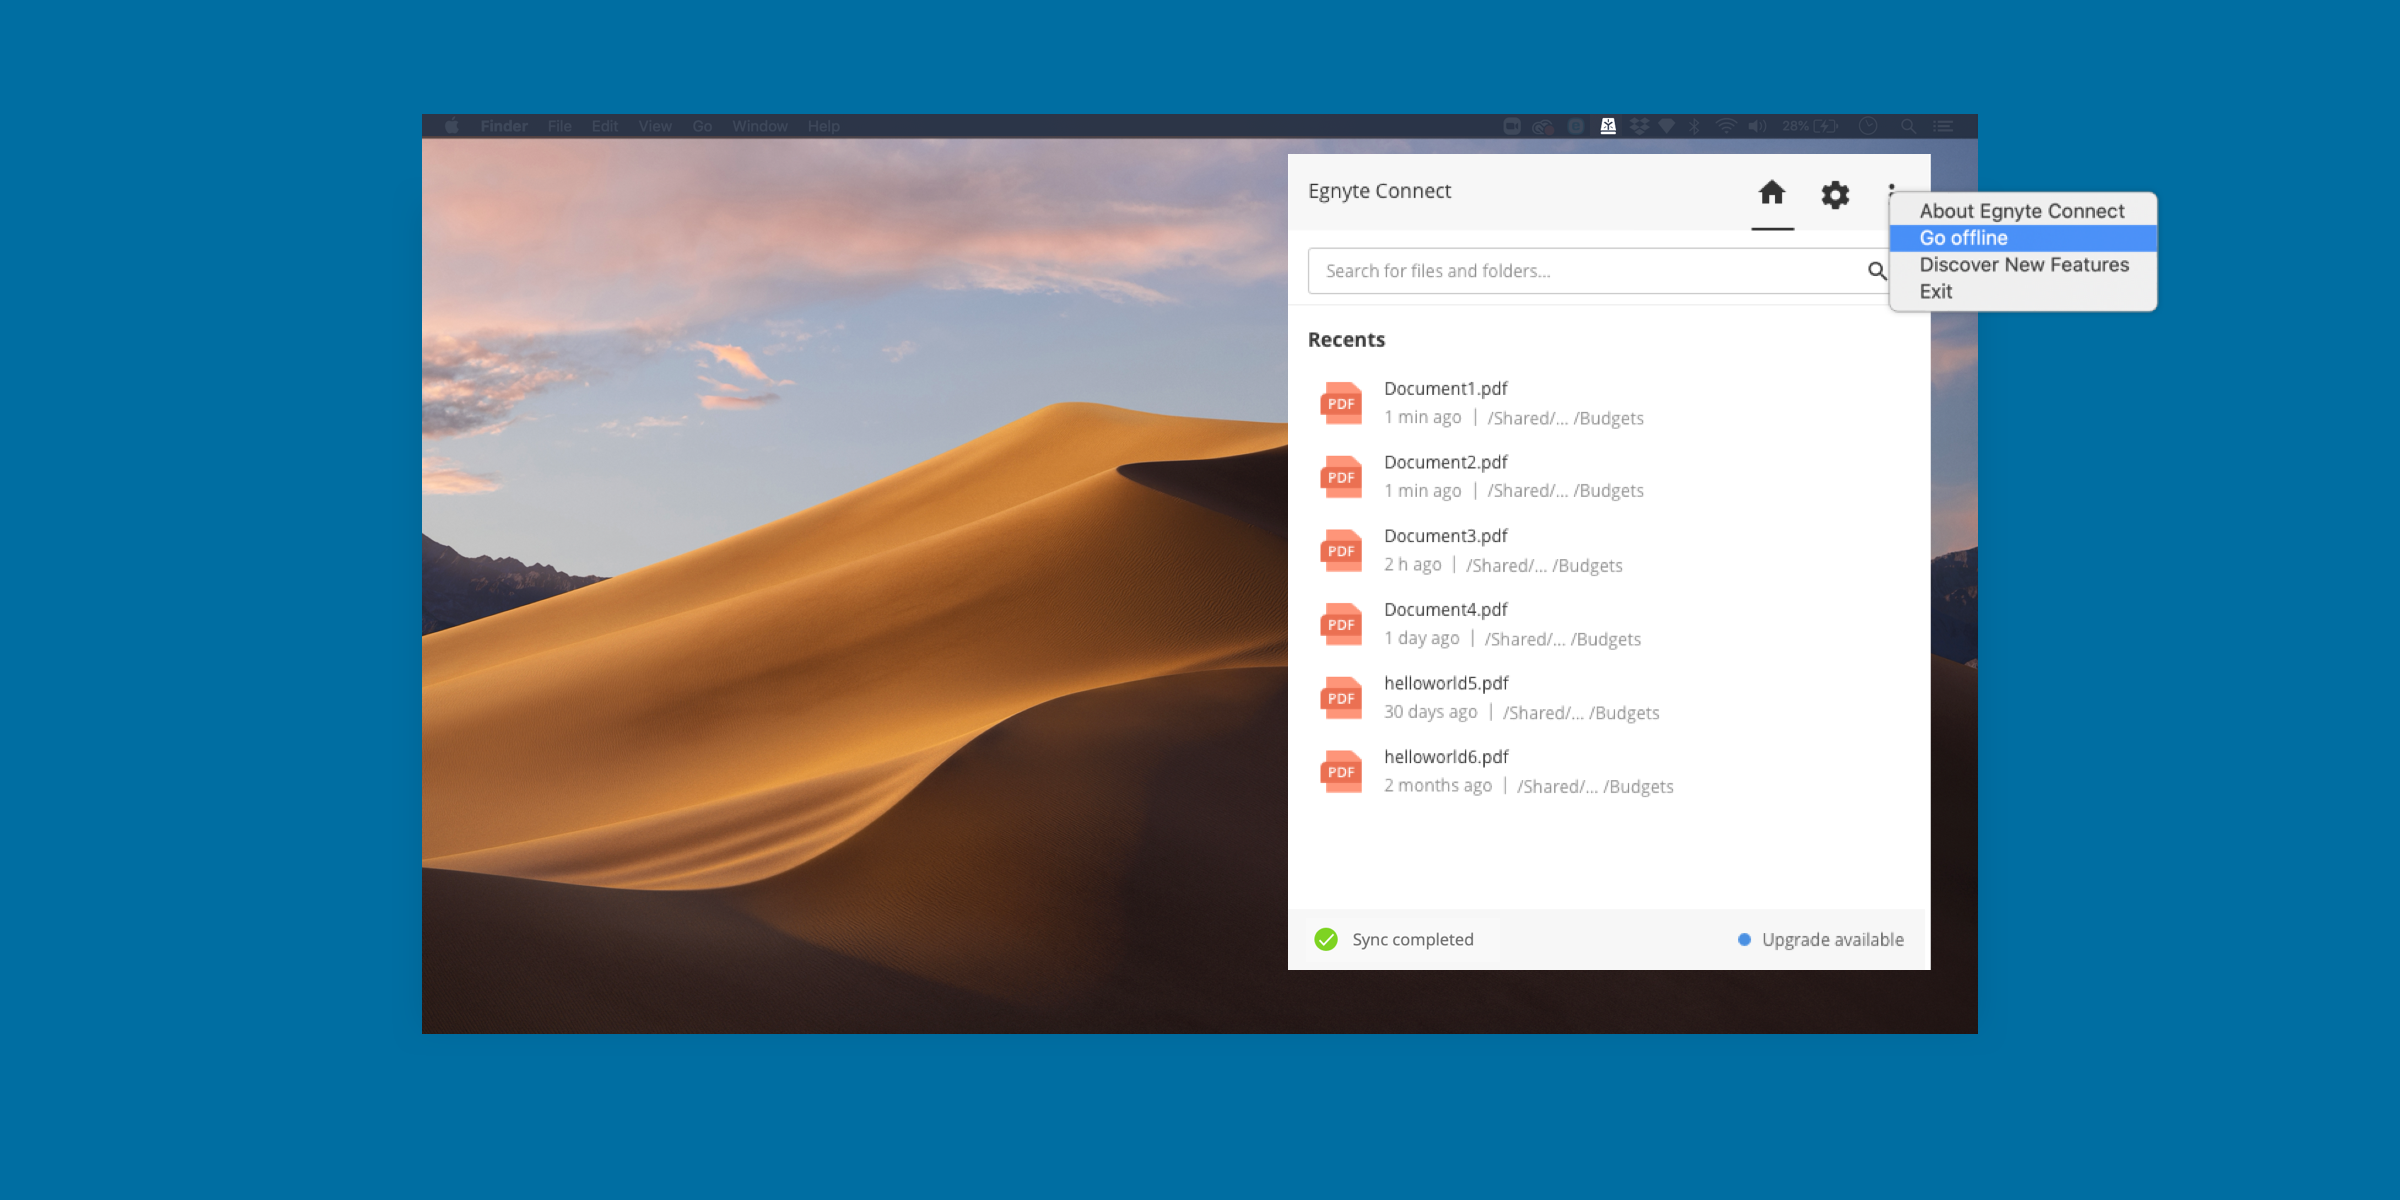Select Discover New Features option
The height and width of the screenshot is (1200, 2400).
point(2024,265)
